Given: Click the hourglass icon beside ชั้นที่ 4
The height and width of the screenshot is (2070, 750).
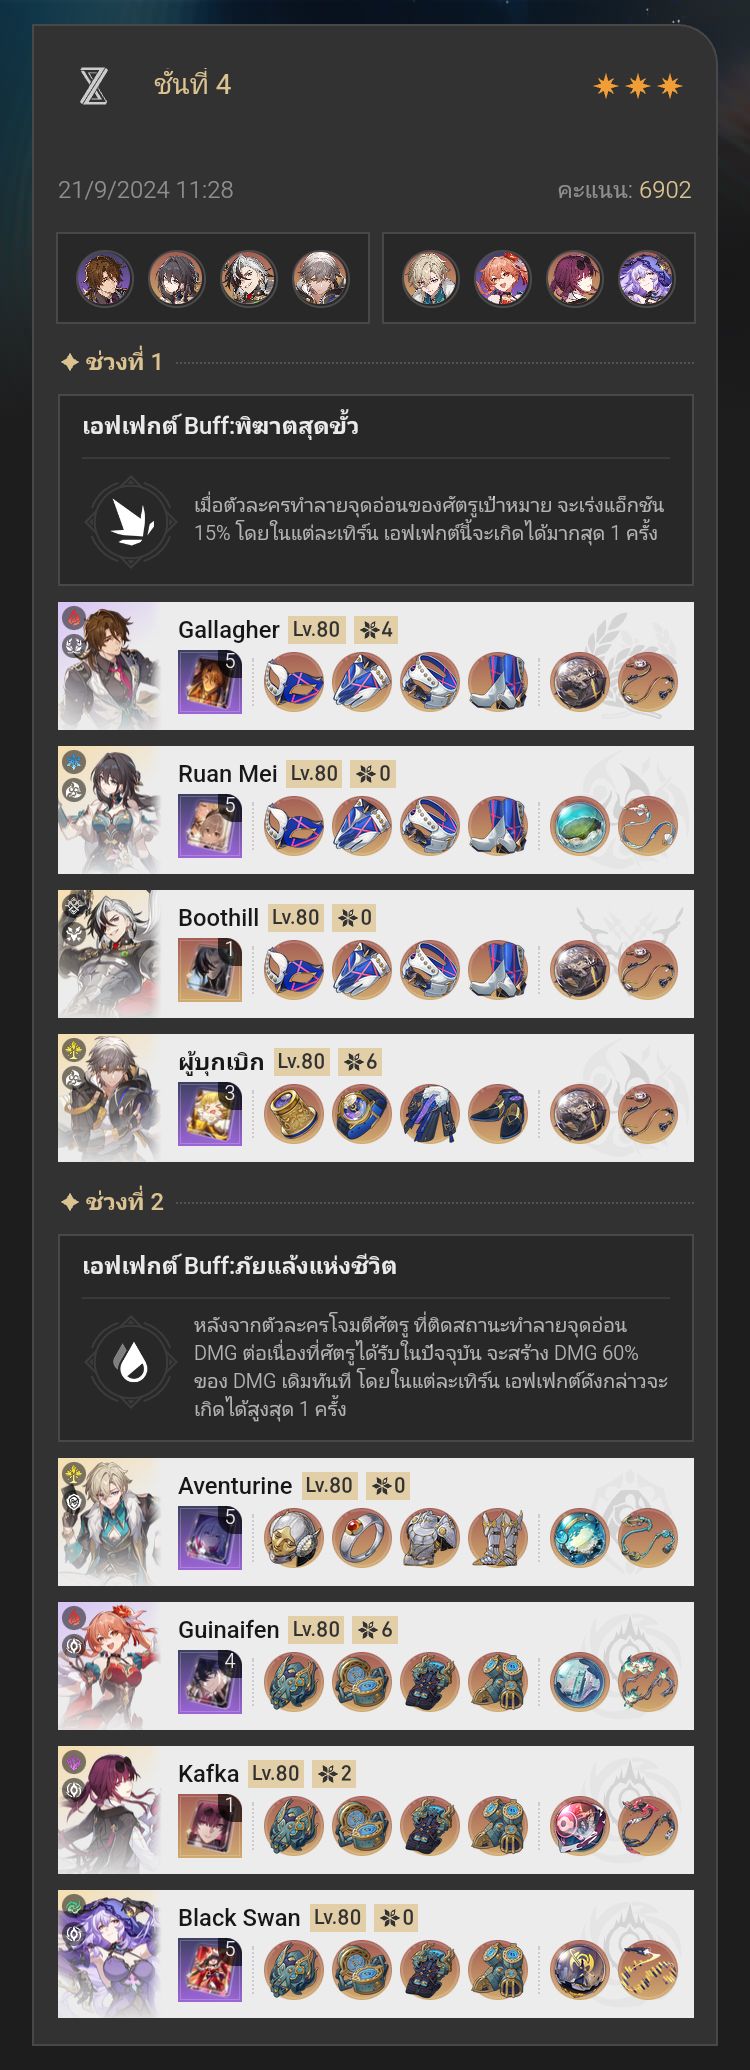Looking at the screenshot, I should tap(94, 86).
